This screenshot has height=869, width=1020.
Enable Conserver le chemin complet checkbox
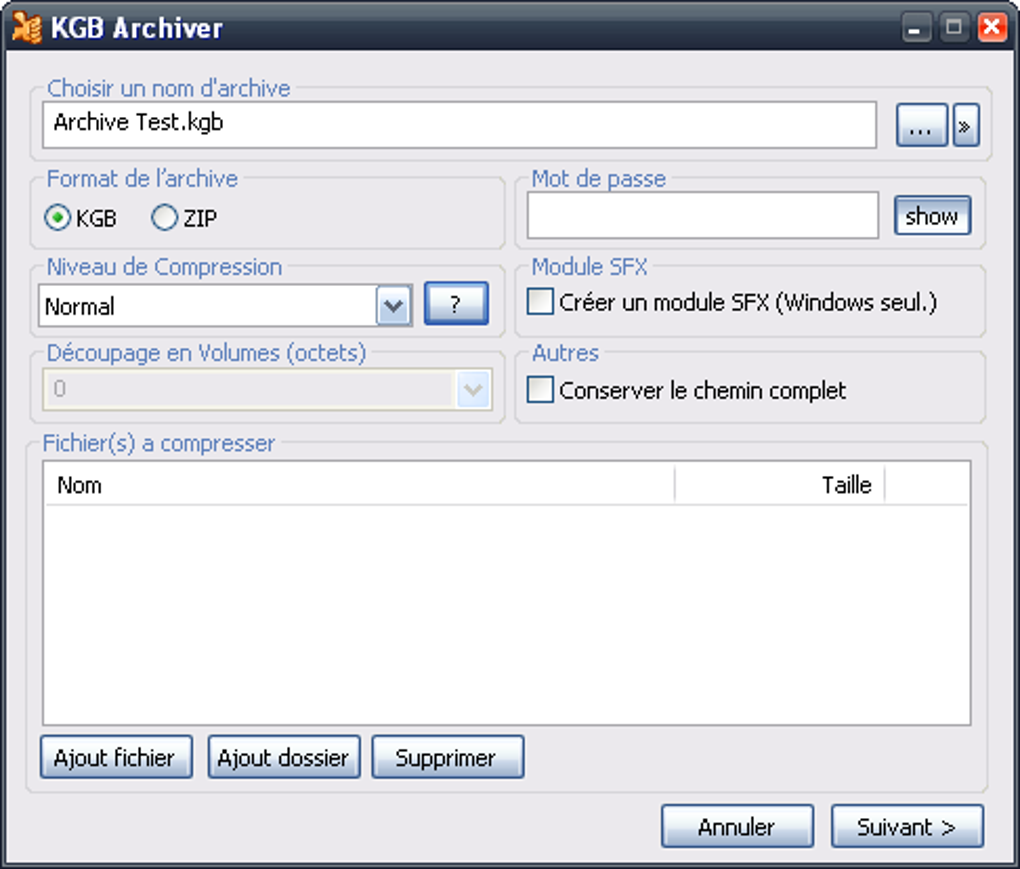[x=540, y=390]
